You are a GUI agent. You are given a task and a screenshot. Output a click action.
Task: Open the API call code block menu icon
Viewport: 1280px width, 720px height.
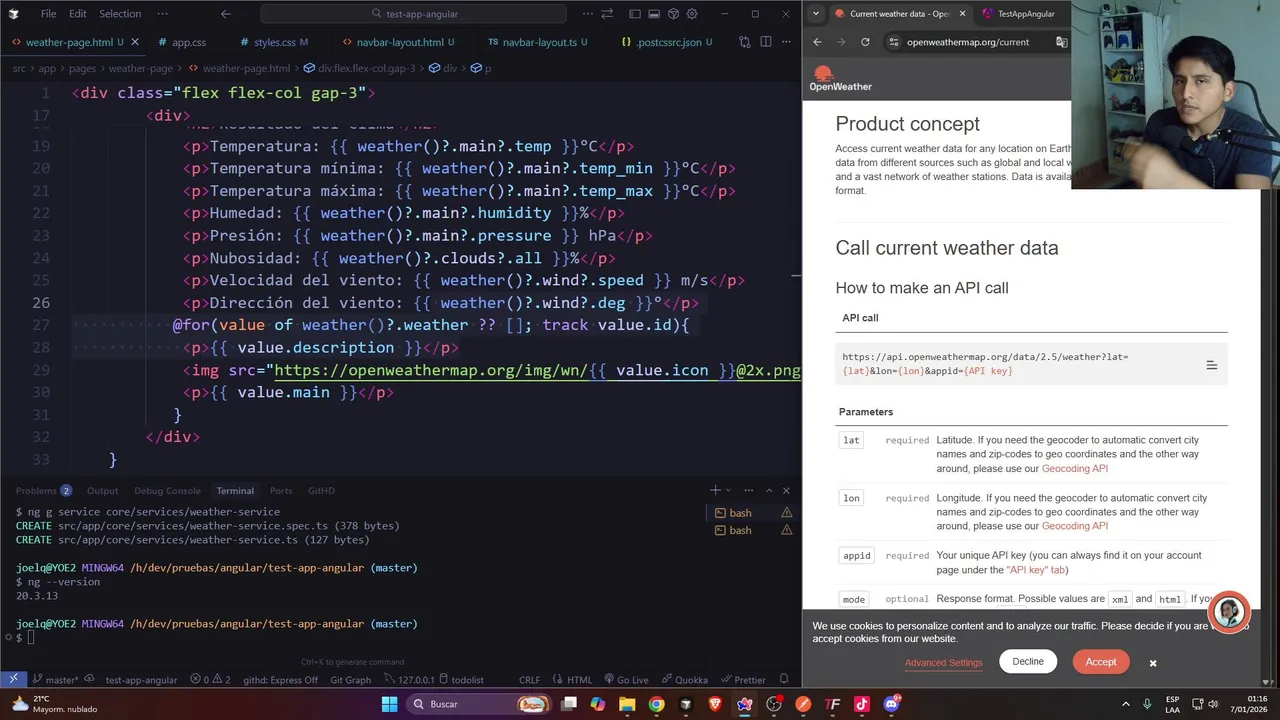coord(1211,365)
